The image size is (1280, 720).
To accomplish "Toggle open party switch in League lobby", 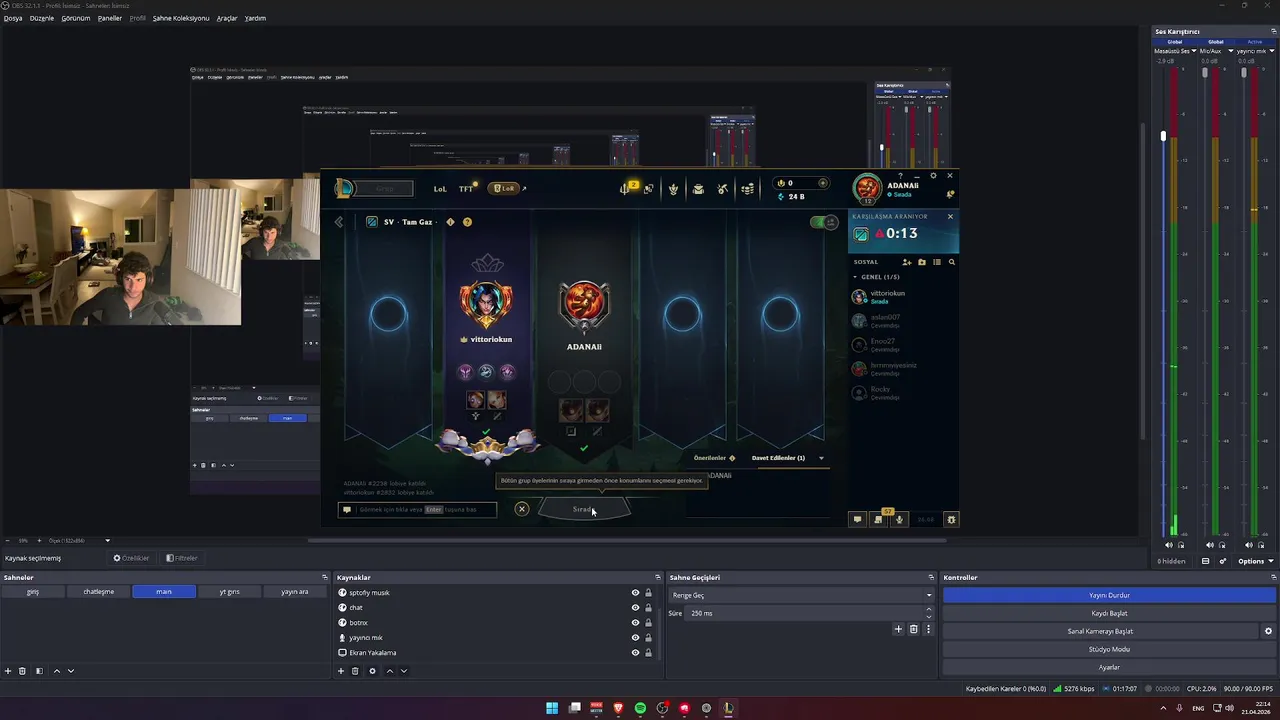I will [x=824, y=222].
